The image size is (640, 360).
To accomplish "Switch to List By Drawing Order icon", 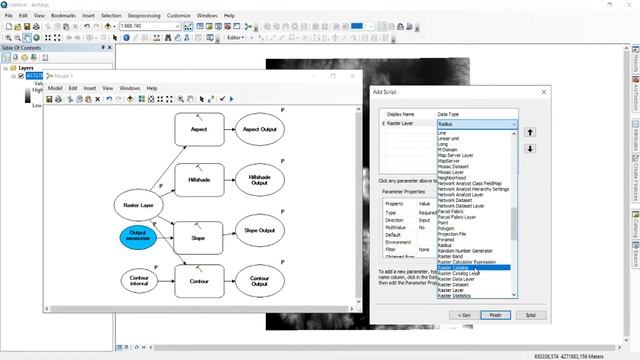I will [x=6, y=58].
